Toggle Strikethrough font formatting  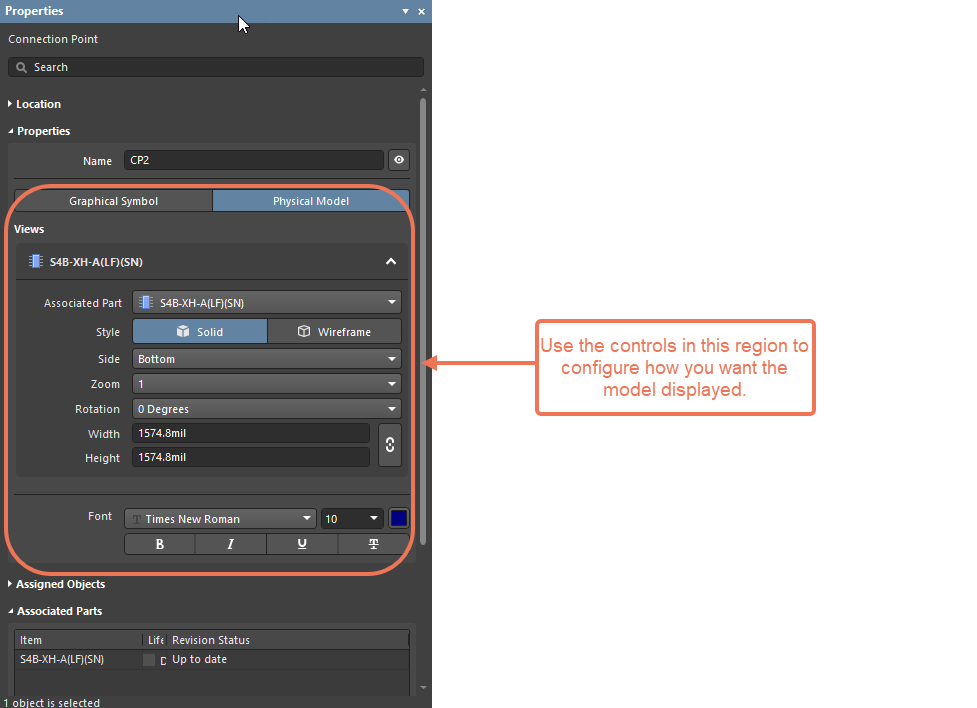373,544
